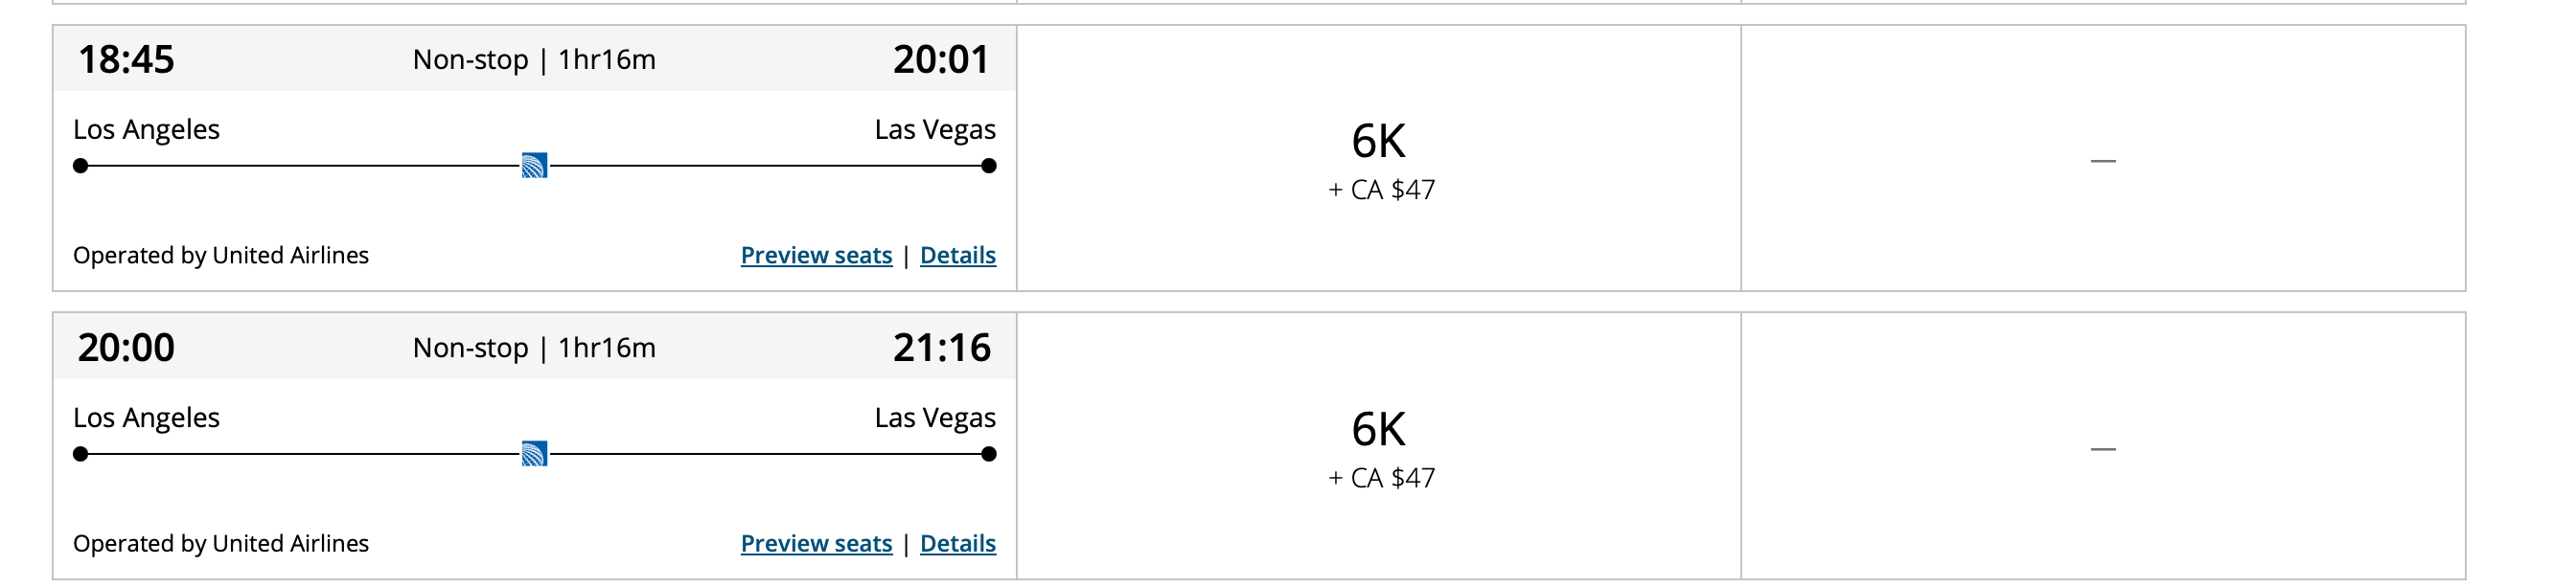Click Non-stop duration text of 18:45 flight
The width and height of the screenshot is (2576, 588).
(x=534, y=60)
